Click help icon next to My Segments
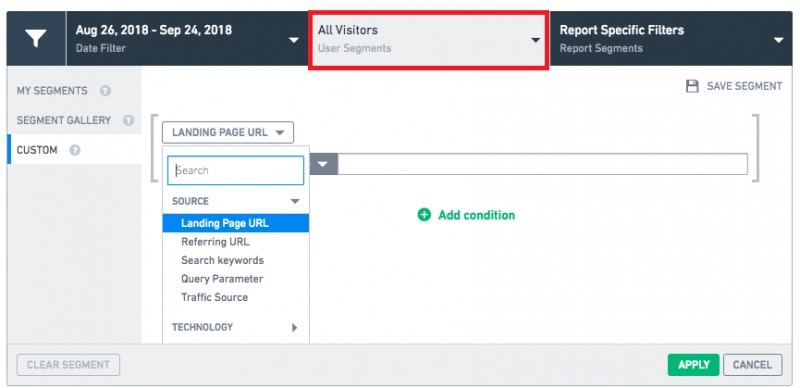 [105, 91]
